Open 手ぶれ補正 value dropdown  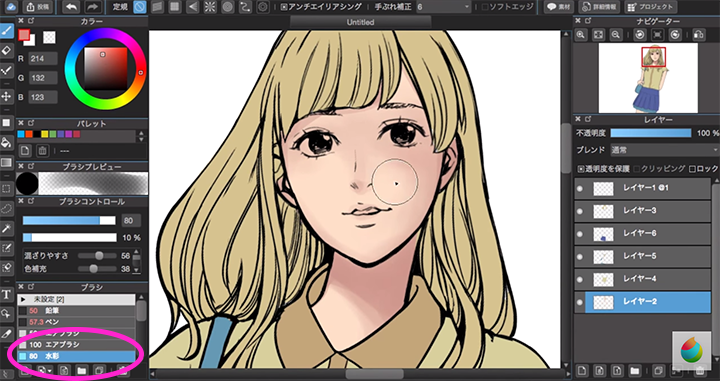444,7
